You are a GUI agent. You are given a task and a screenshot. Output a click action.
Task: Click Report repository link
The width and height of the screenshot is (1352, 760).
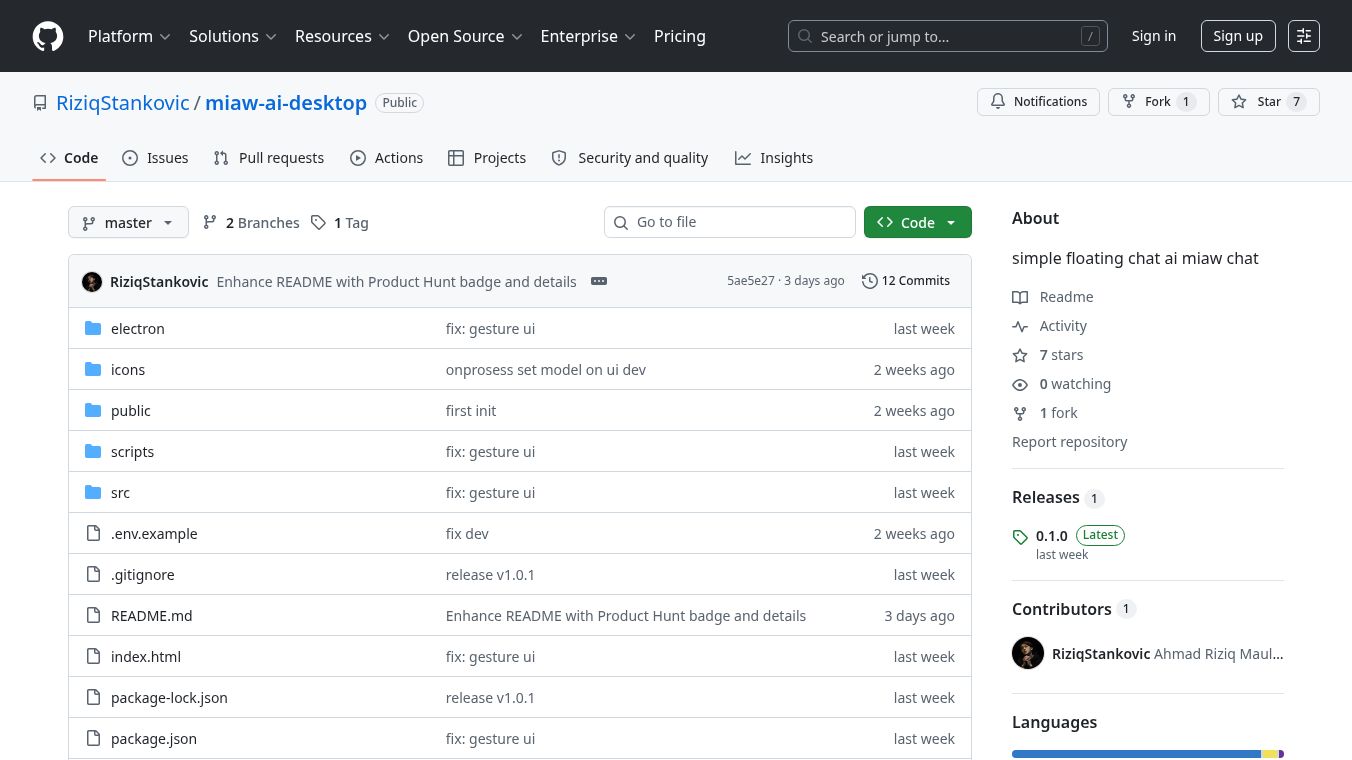(1069, 442)
